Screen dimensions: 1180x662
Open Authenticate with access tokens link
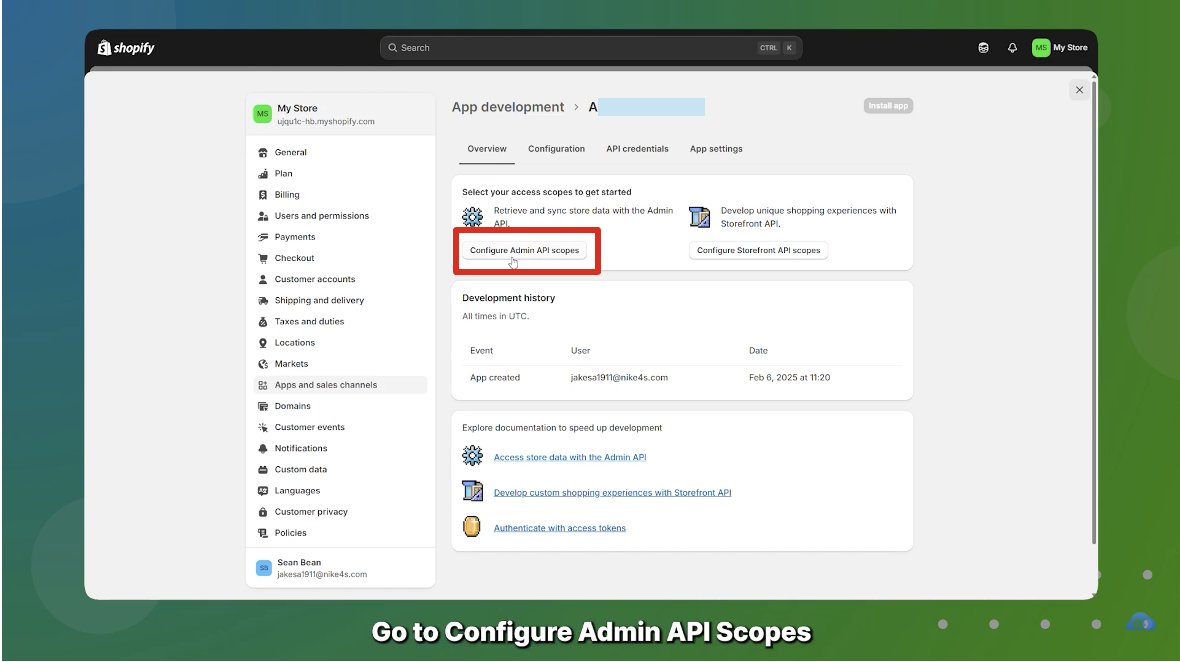pyautogui.click(x=560, y=528)
